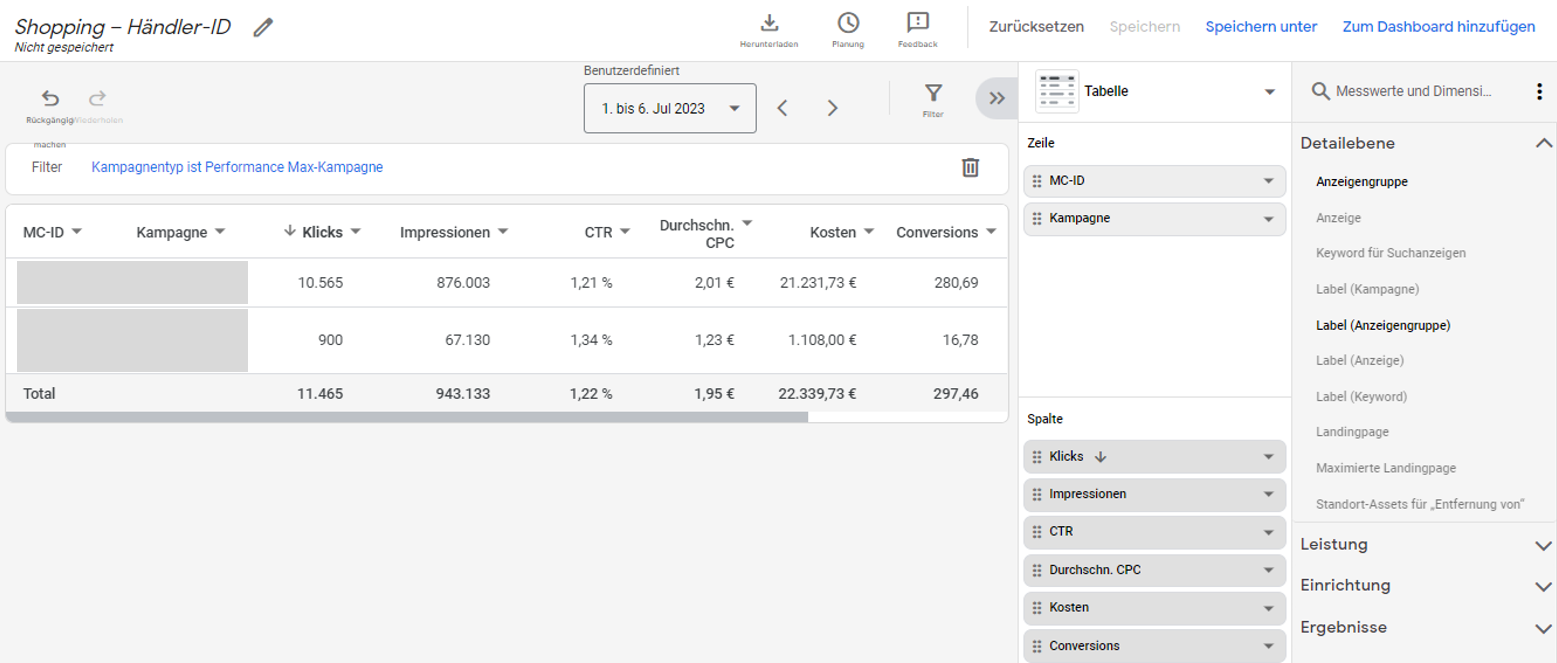Image resolution: width=1557 pixels, height=663 pixels.
Task: Click Zum Dashboard hinzufügen
Action: tap(1438, 27)
